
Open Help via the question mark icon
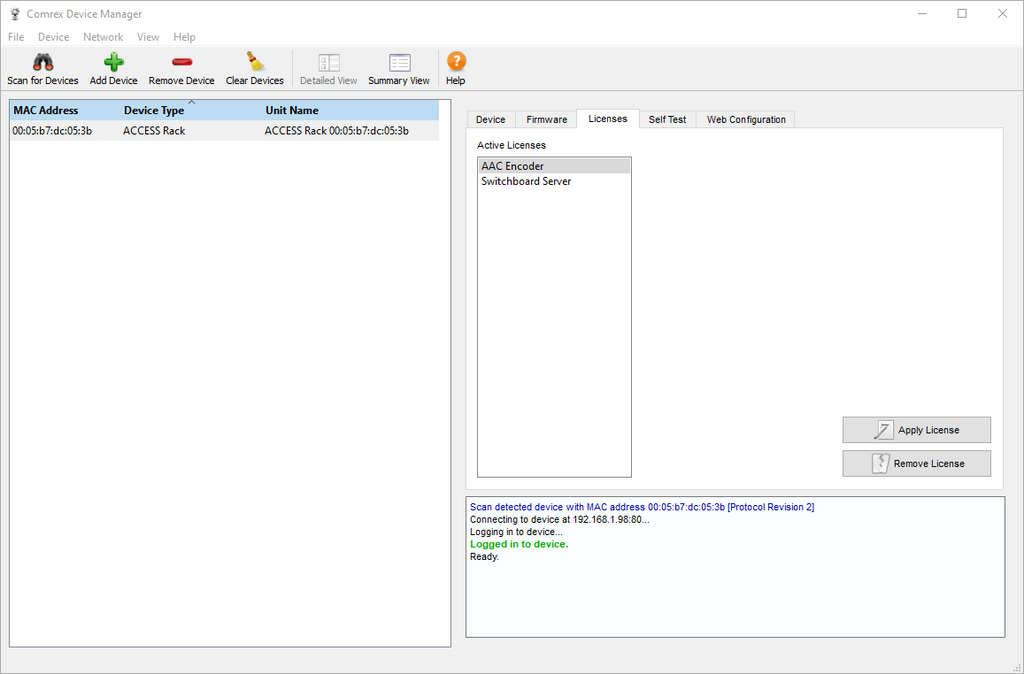pos(456,63)
